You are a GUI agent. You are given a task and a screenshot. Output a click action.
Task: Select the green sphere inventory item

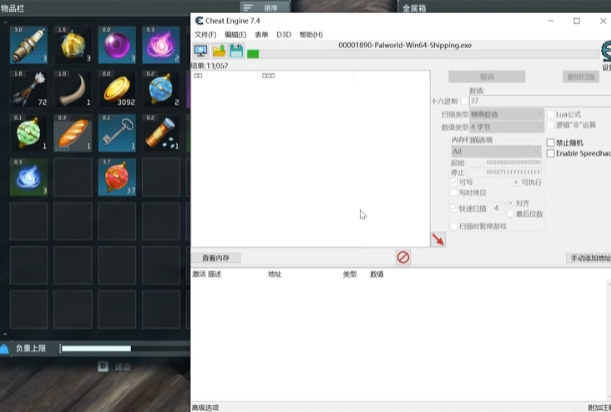[x=29, y=133]
